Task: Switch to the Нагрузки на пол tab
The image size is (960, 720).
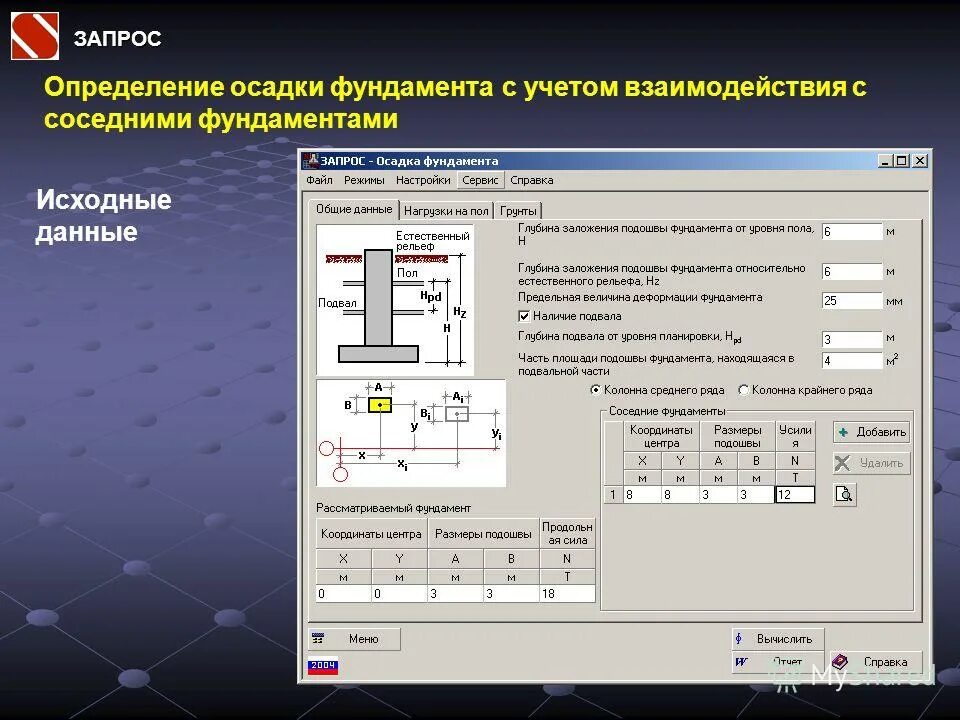Action: [x=447, y=208]
